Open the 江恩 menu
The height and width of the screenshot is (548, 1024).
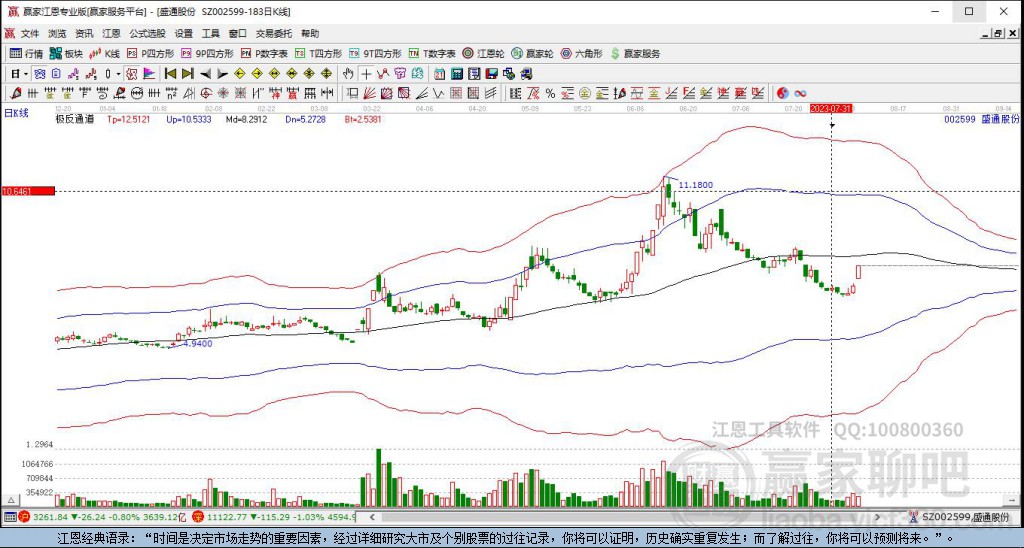click(111, 33)
